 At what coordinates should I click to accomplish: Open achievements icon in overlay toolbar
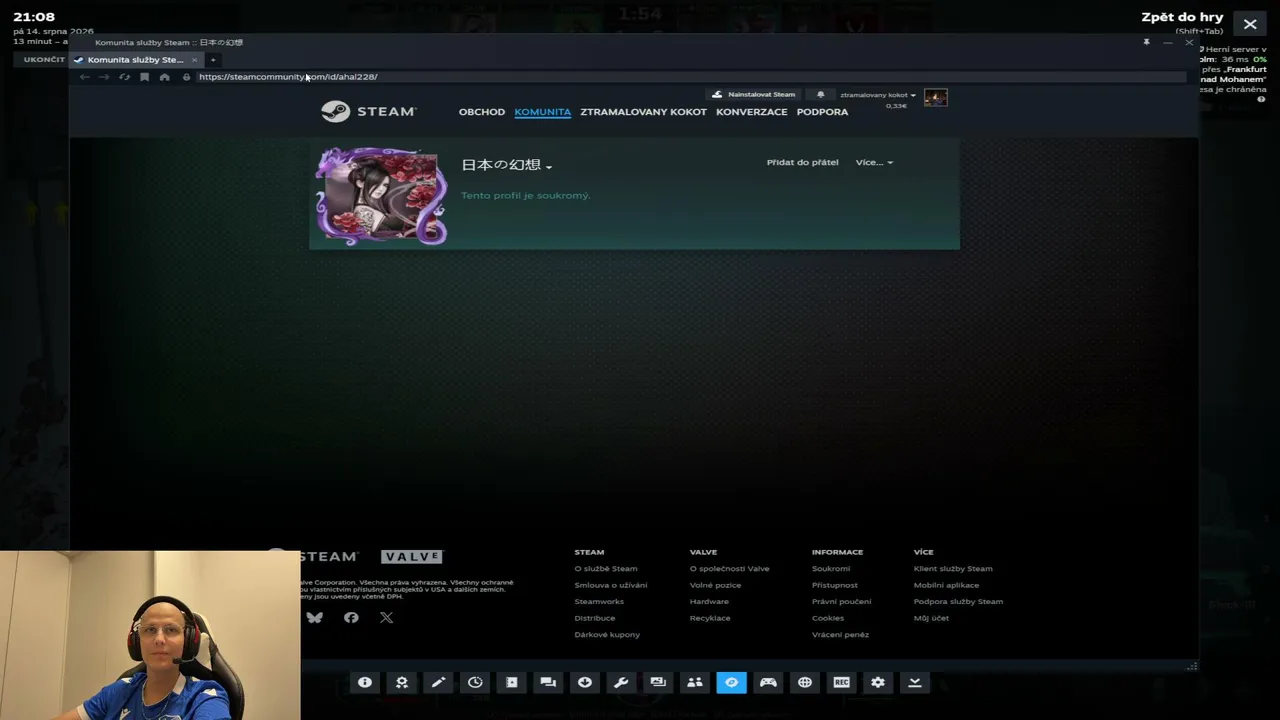(402, 682)
